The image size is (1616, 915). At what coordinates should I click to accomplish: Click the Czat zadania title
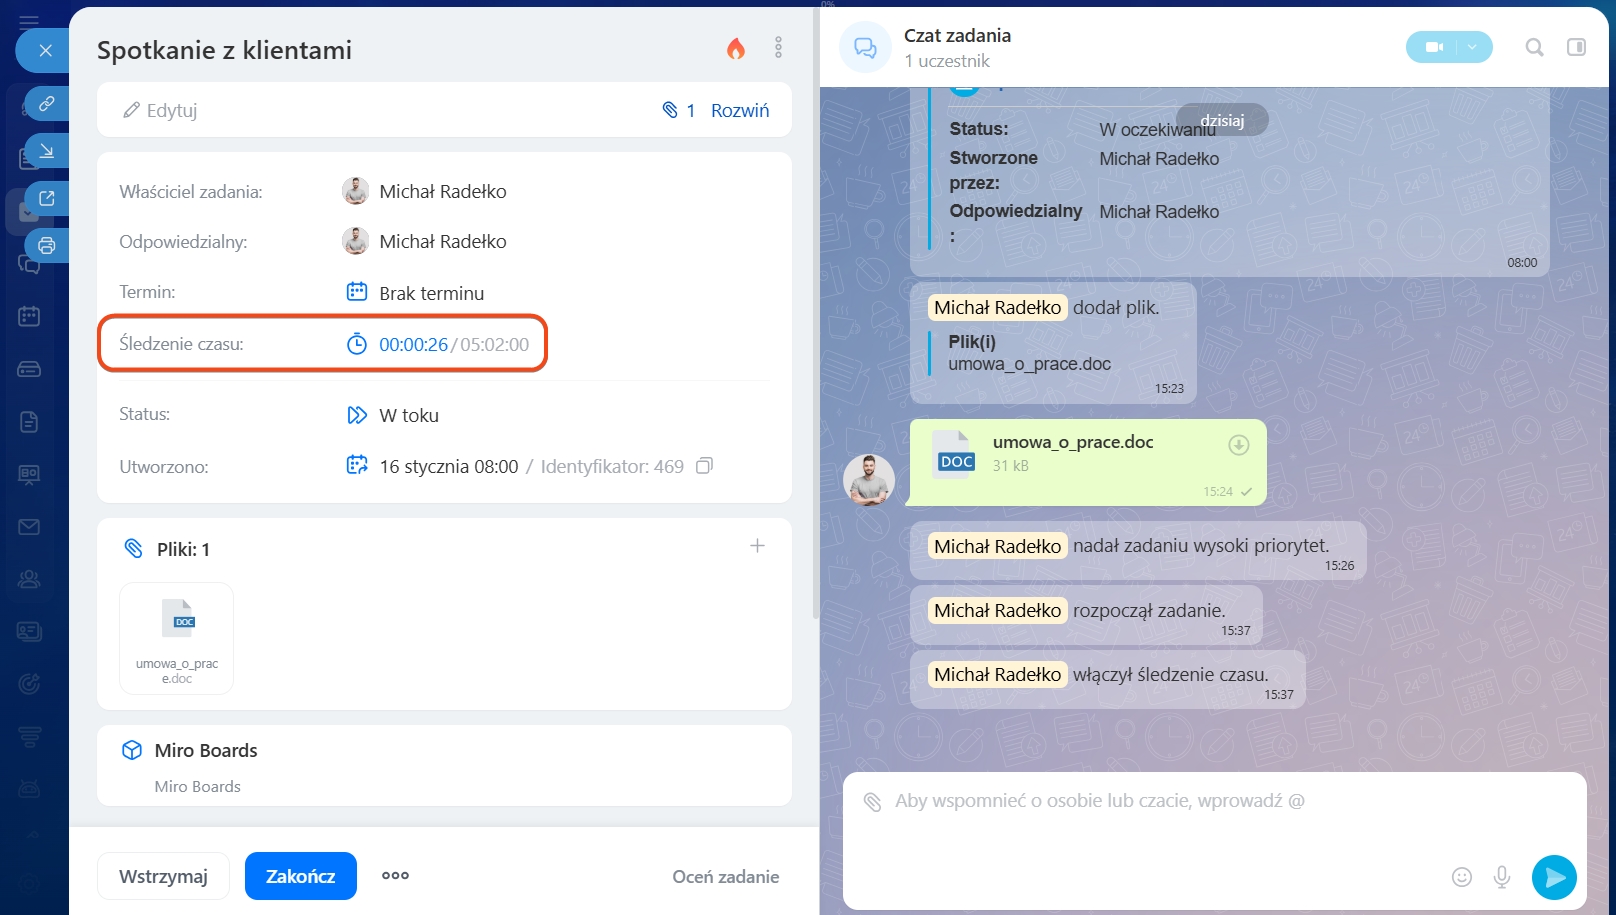pyautogui.click(x=957, y=35)
